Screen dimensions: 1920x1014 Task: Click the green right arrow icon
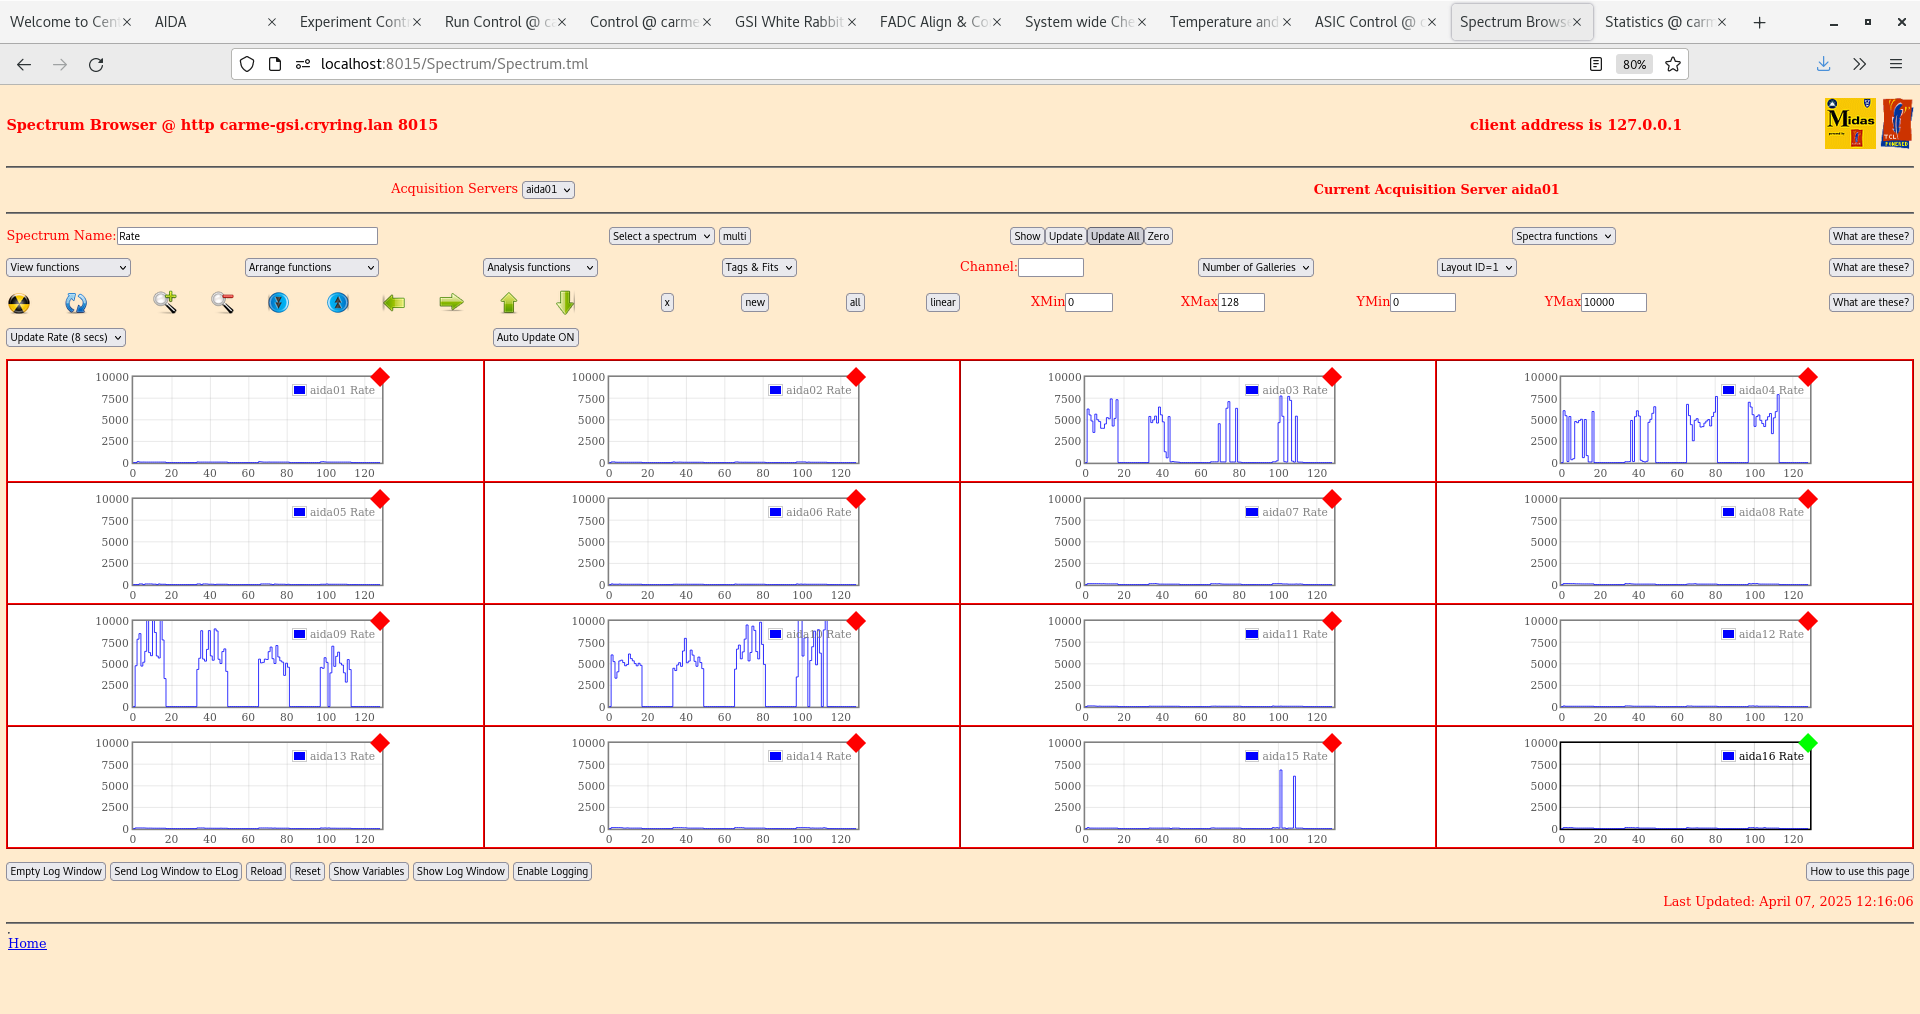point(451,303)
